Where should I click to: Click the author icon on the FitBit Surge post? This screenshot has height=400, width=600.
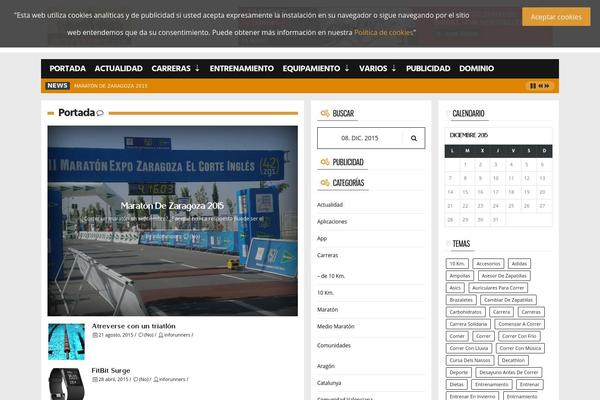[156, 379]
